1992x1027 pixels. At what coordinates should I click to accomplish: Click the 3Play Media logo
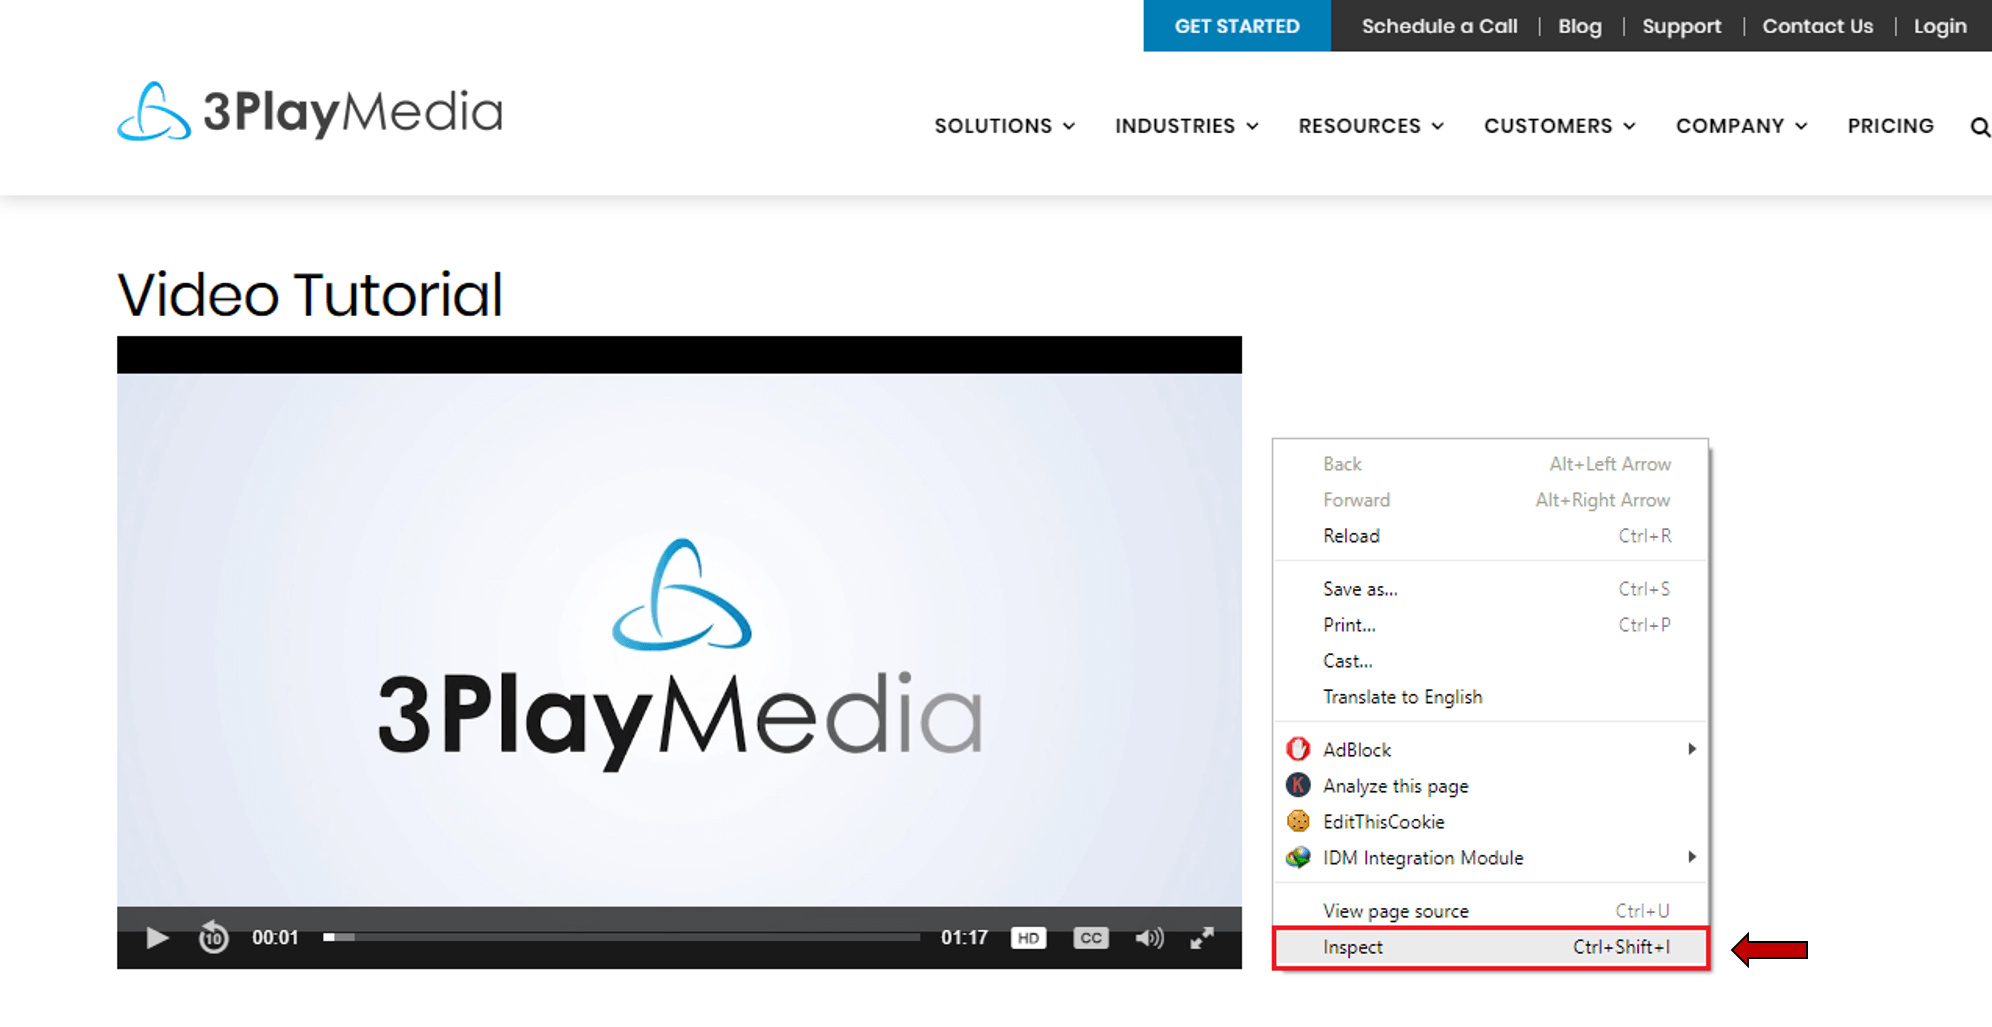point(310,112)
